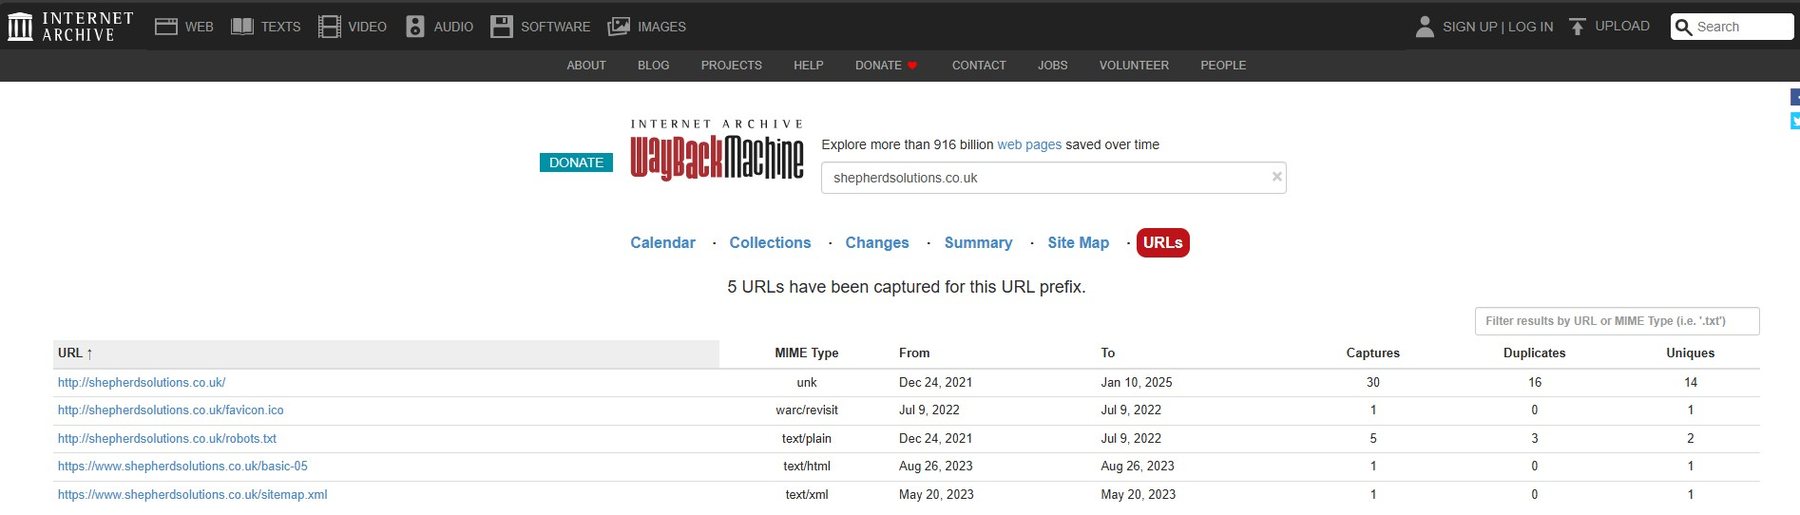Follow the 'web pages' hyperlink
The width and height of the screenshot is (1800, 515).
click(x=1029, y=144)
